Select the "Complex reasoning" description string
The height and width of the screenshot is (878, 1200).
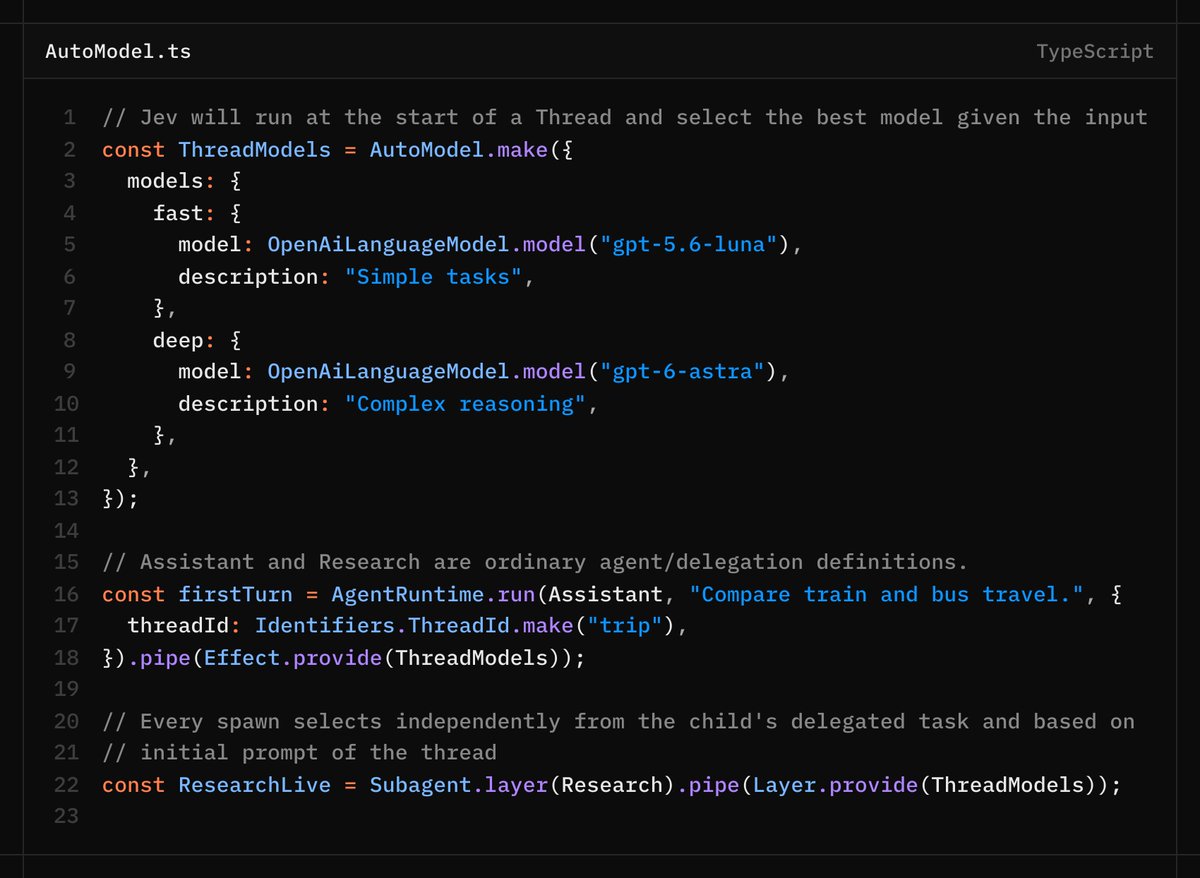coord(465,404)
